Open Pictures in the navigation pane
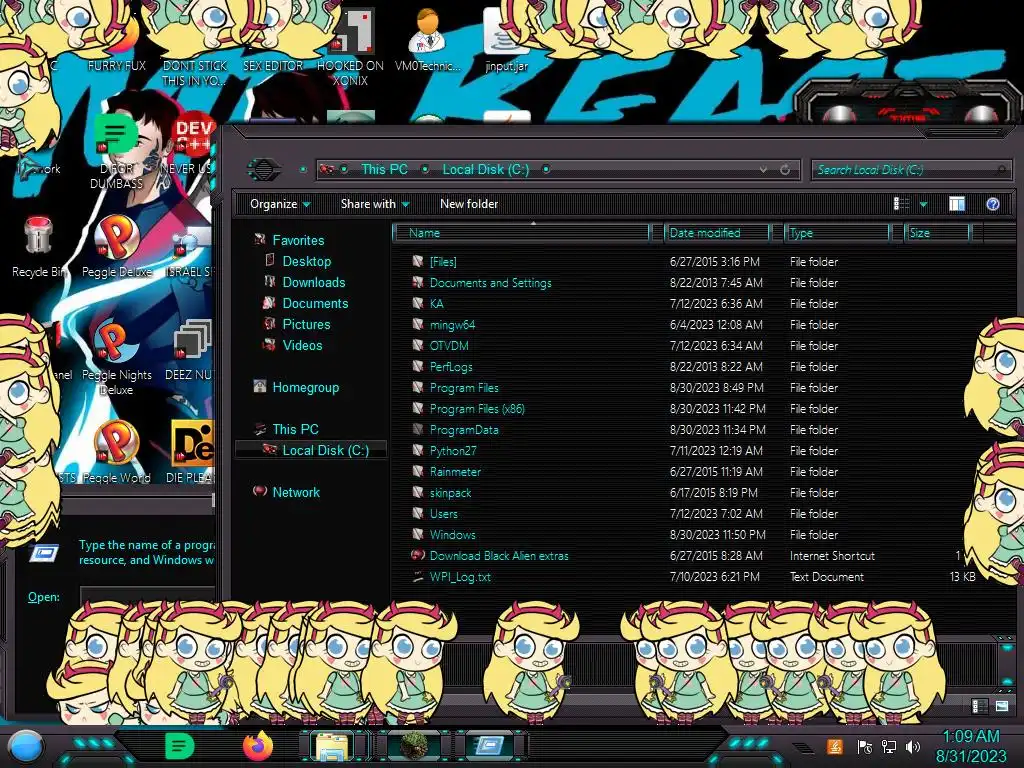Viewport: 1024px width, 768px height. coord(306,325)
